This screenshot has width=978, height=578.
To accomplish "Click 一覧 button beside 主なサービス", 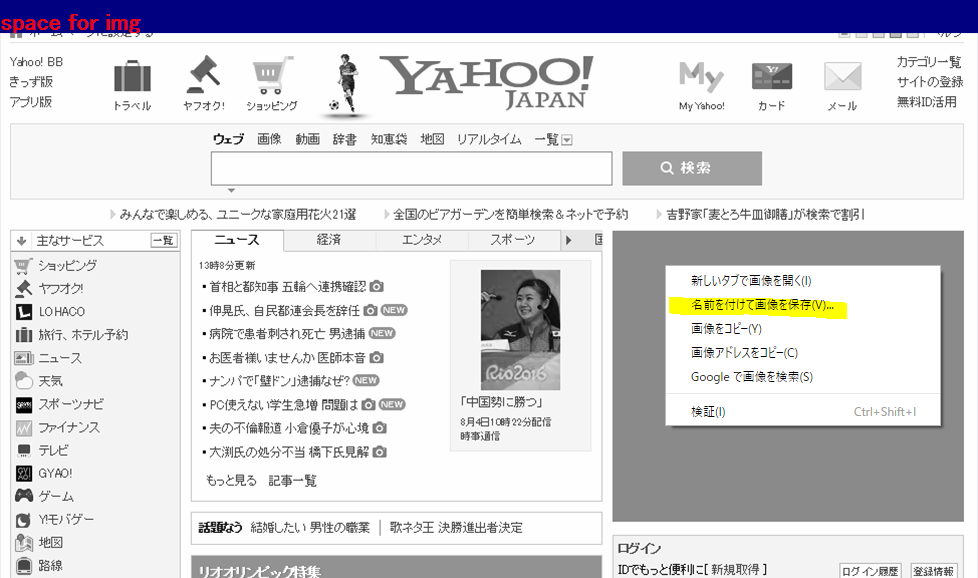I will point(163,241).
